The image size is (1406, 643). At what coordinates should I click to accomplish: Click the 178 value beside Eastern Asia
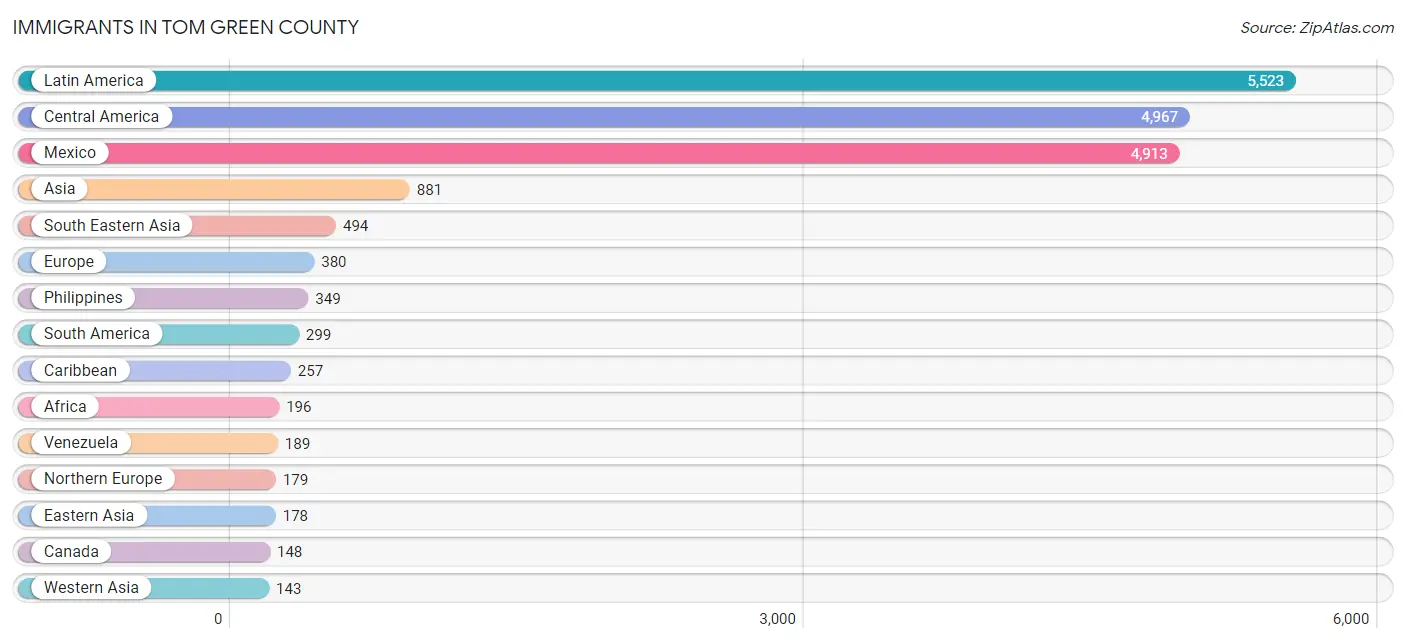click(x=295, y=516)
